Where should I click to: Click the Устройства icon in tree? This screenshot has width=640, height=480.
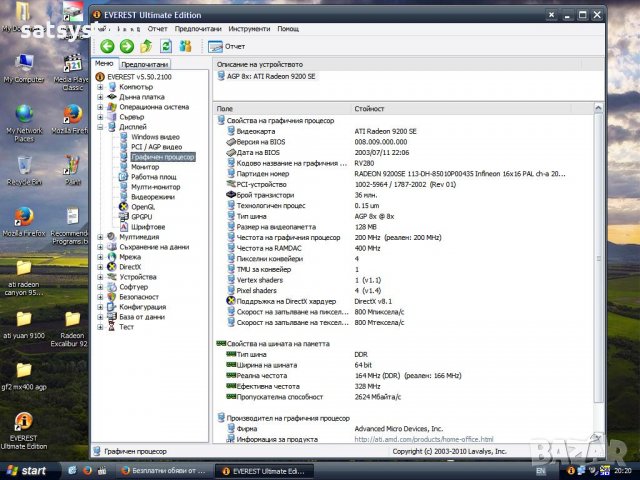click(x=111, y=277)
